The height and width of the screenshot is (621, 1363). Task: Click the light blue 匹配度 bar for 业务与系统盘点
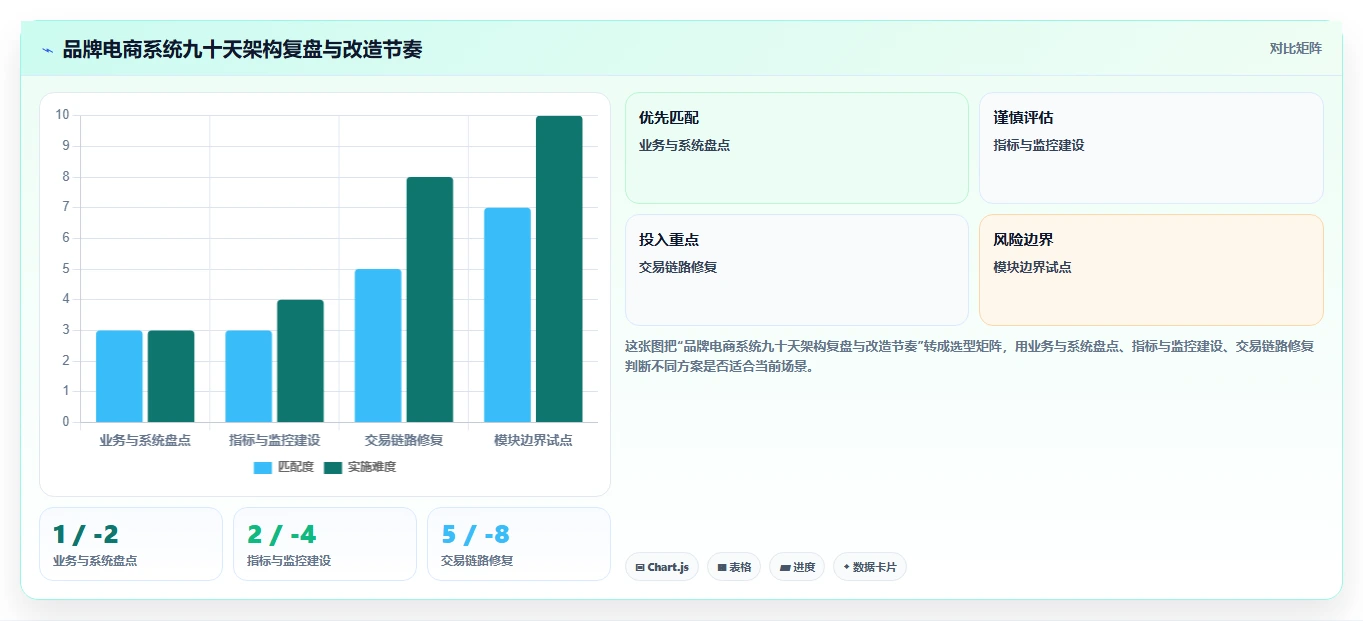(x=119, y=376)
